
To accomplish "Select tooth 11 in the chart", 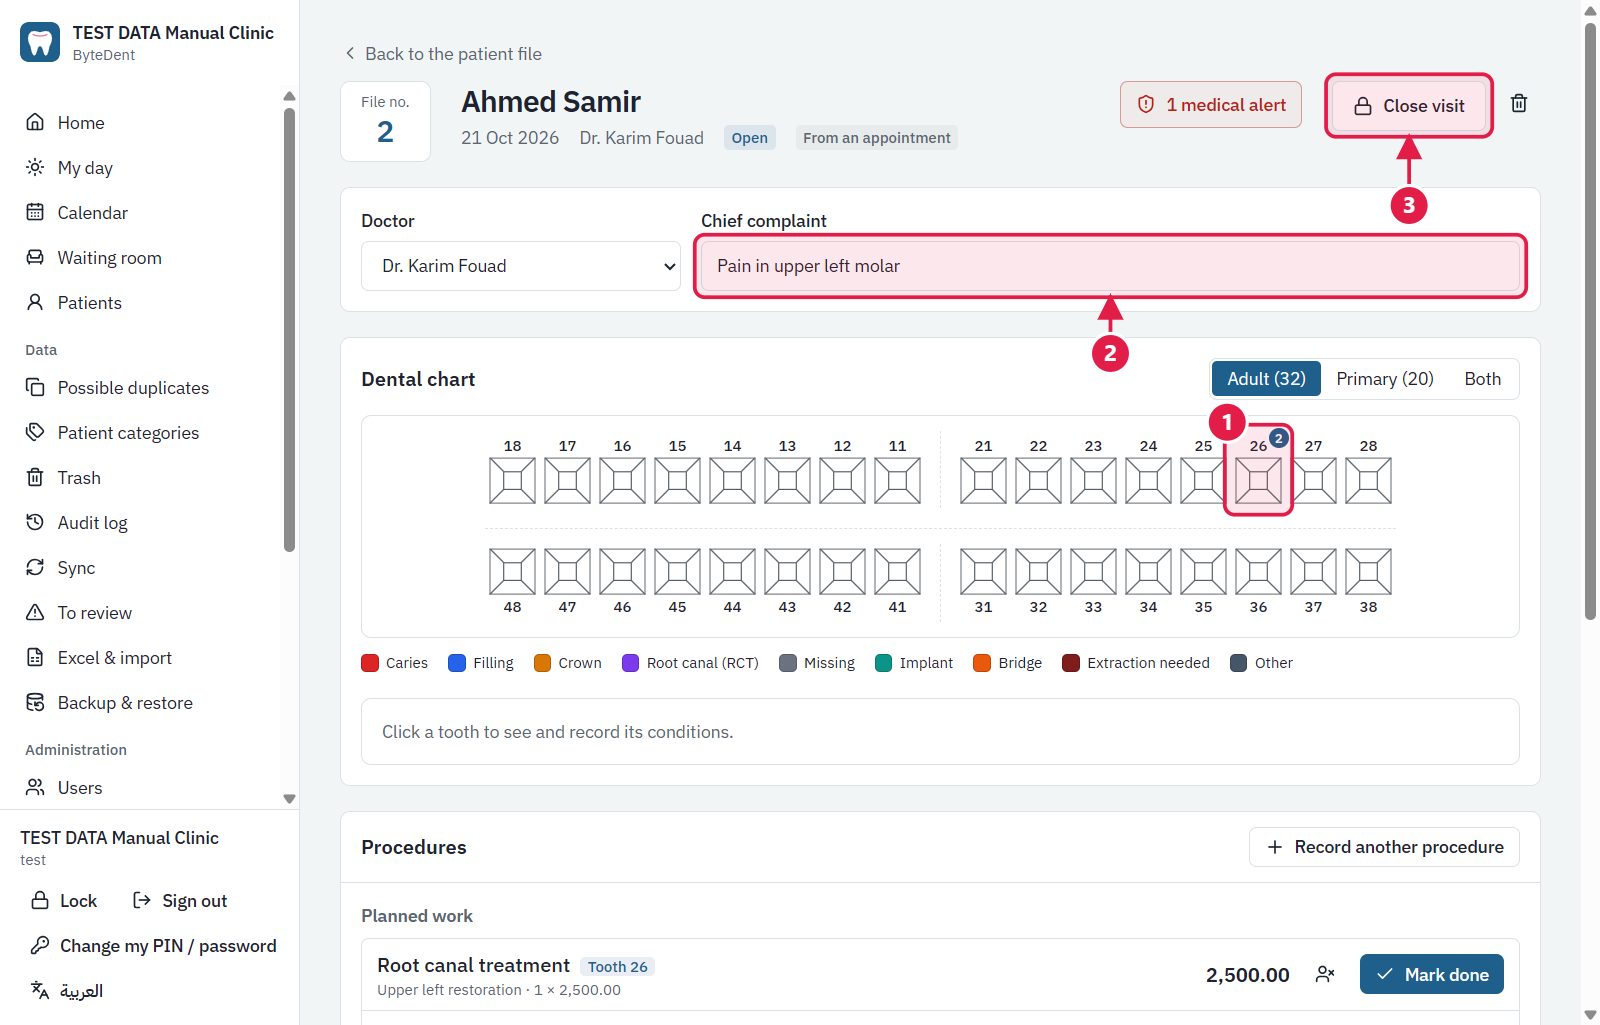I will coord(897,481).
